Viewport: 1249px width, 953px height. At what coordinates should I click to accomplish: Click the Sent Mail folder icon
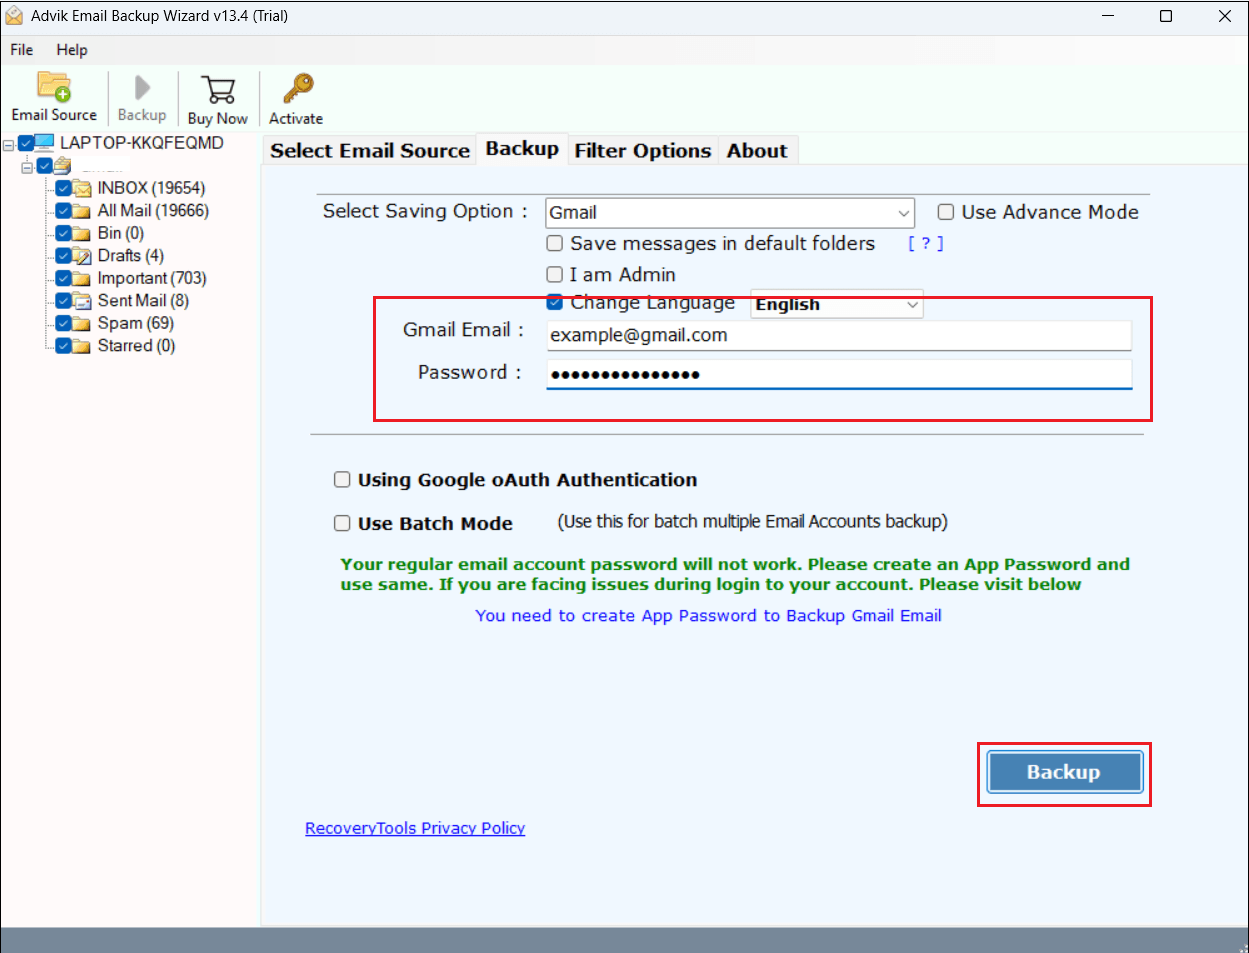pyautogui.click(x=82, y=301)
